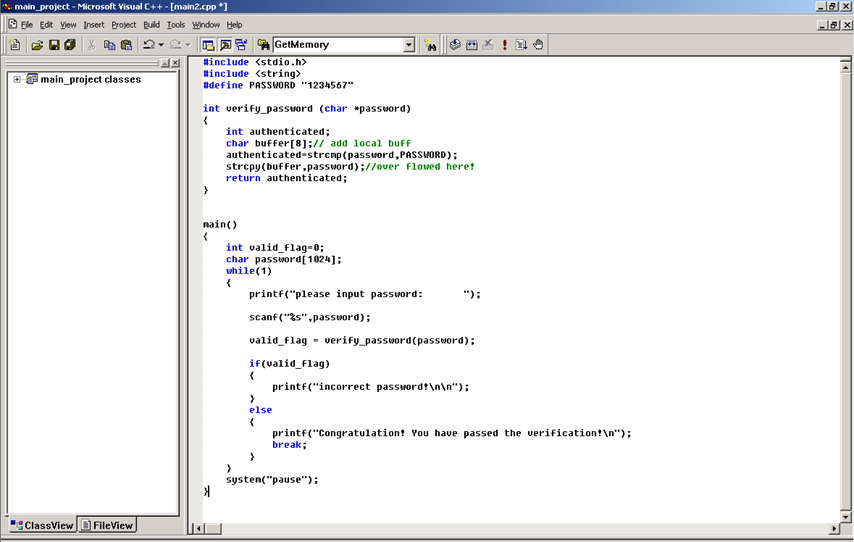Toggle the Output window toolbar button
The width and height of the screenshot is (854, 542).
point(225,45)
